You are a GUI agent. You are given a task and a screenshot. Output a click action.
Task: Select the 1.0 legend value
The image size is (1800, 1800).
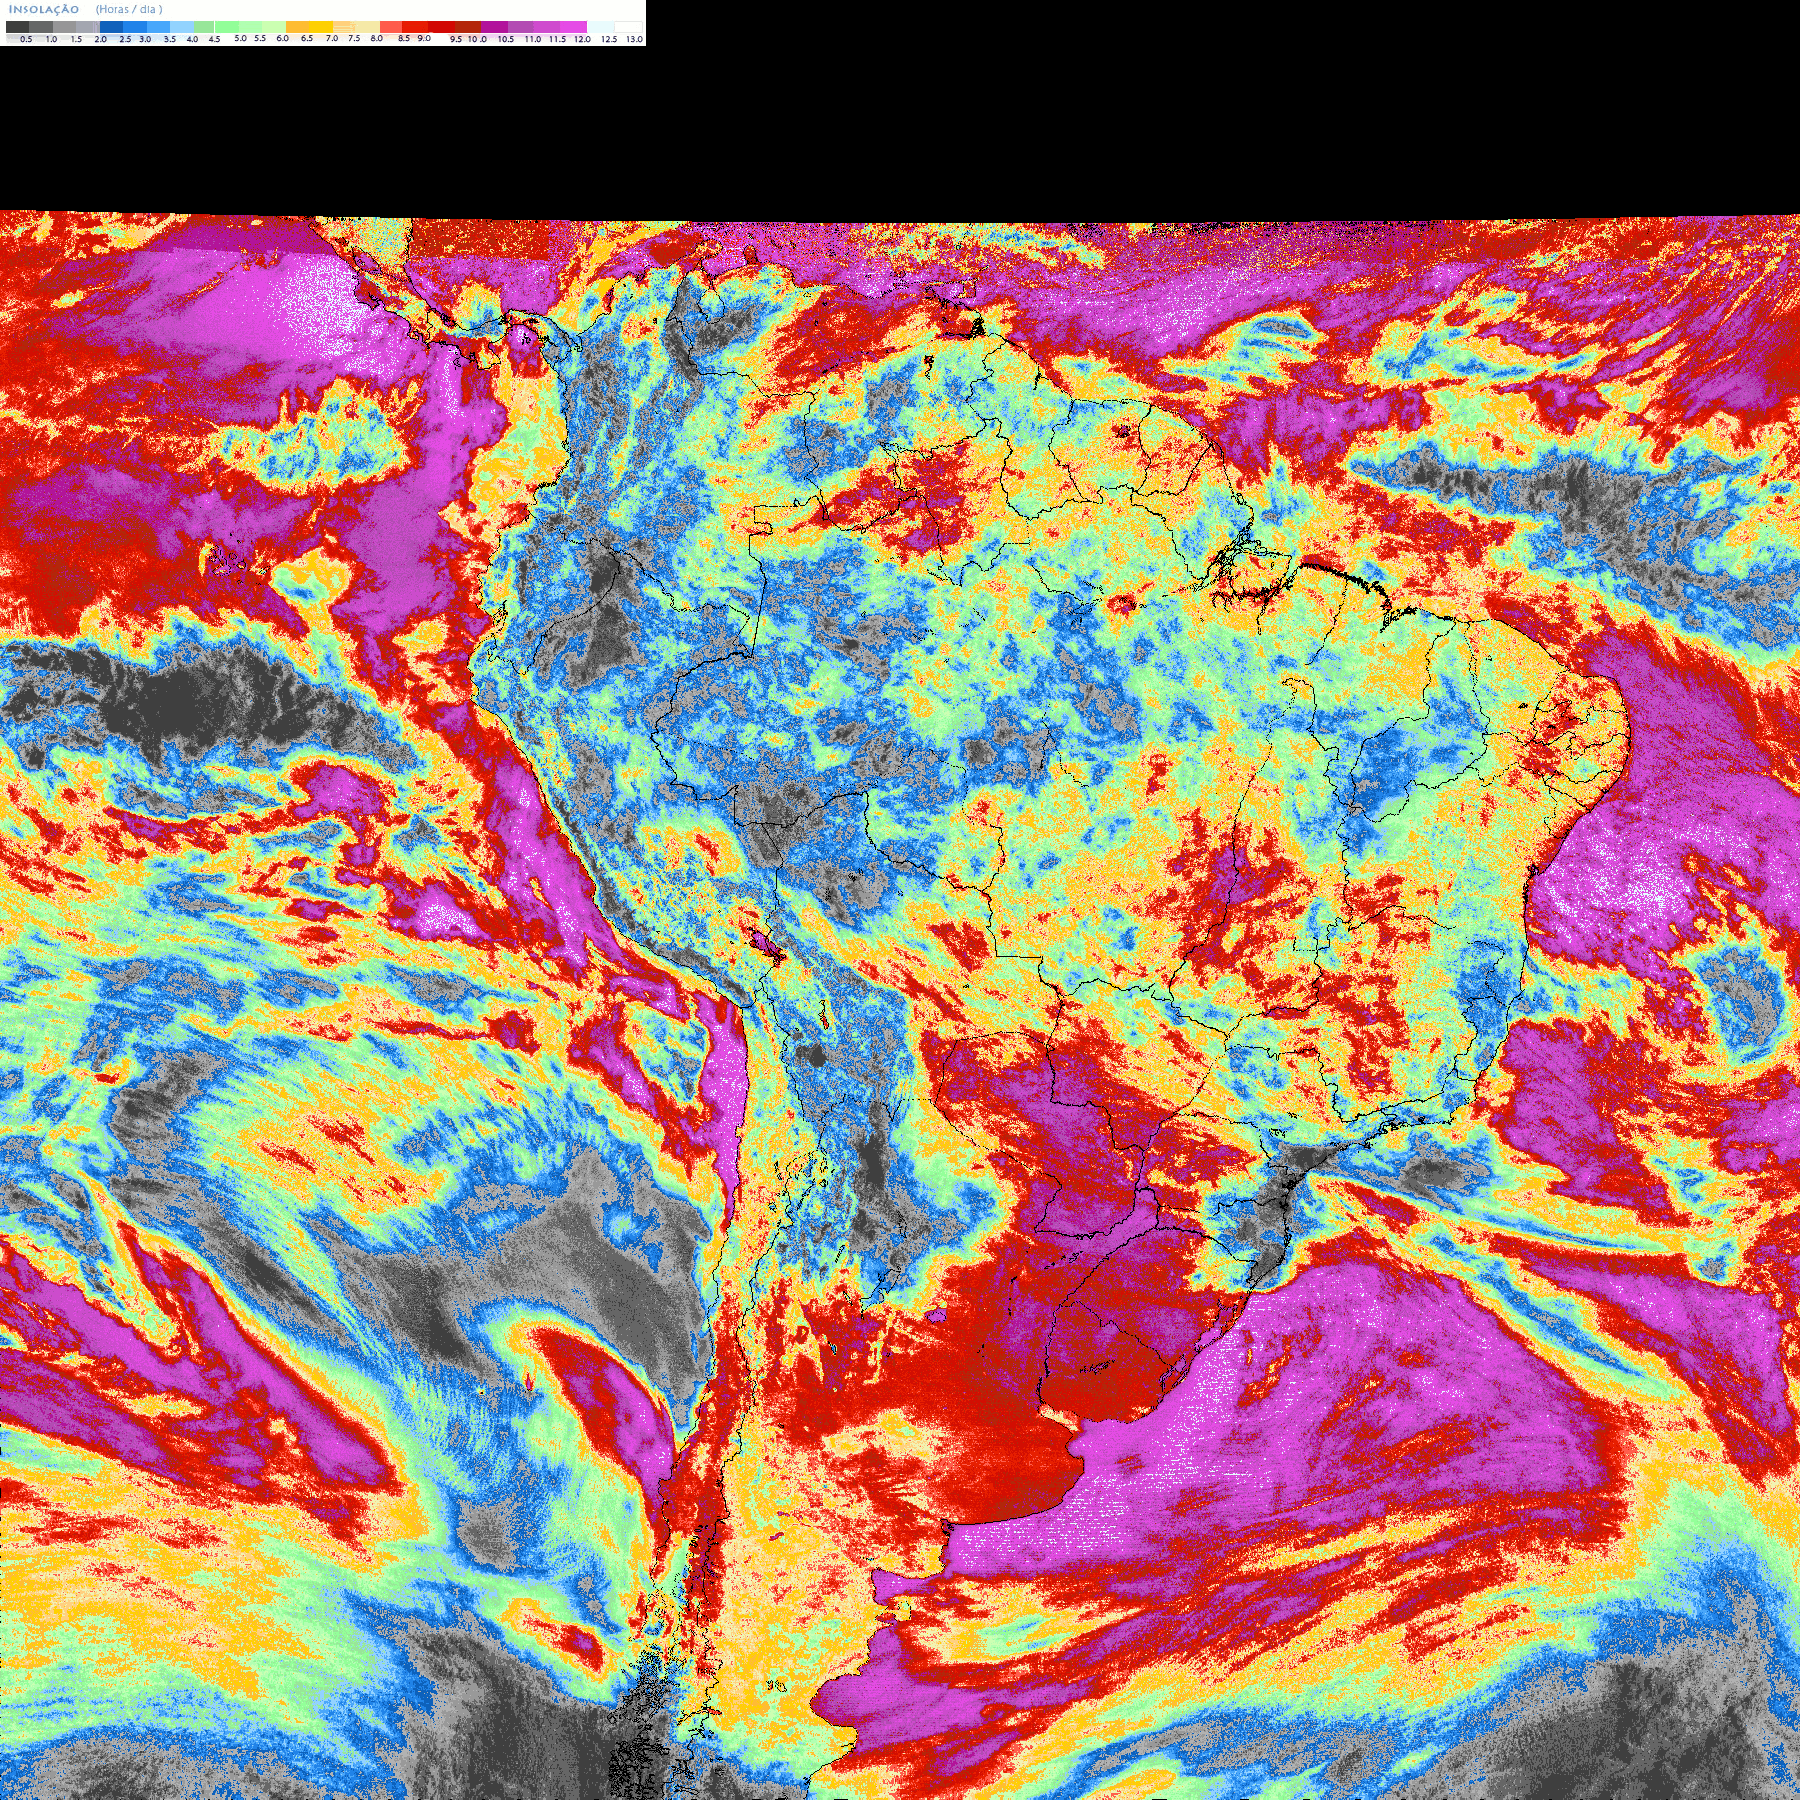click(51, 39)
